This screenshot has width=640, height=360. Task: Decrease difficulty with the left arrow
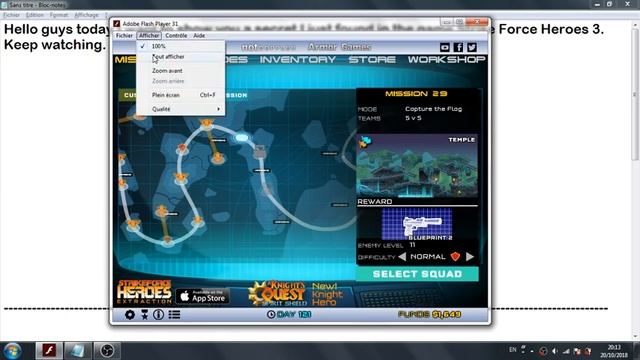[x=402, y=256]
